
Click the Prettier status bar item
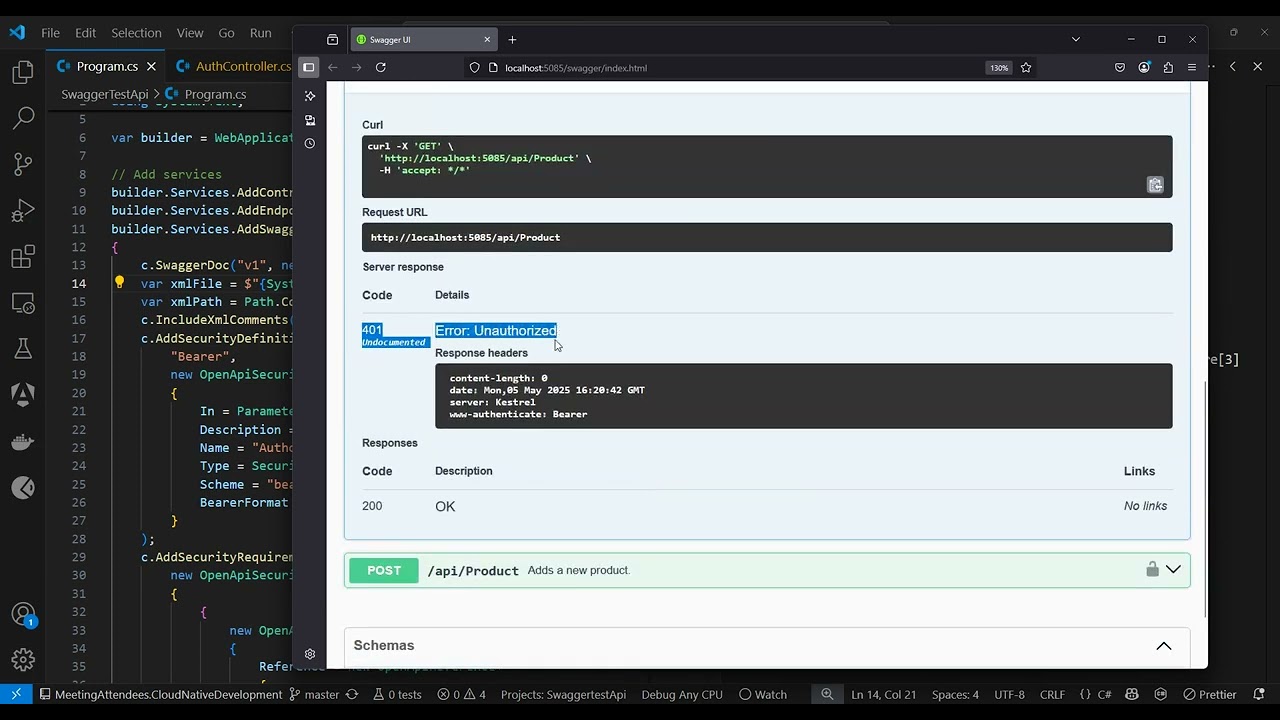click(1209, 694)
